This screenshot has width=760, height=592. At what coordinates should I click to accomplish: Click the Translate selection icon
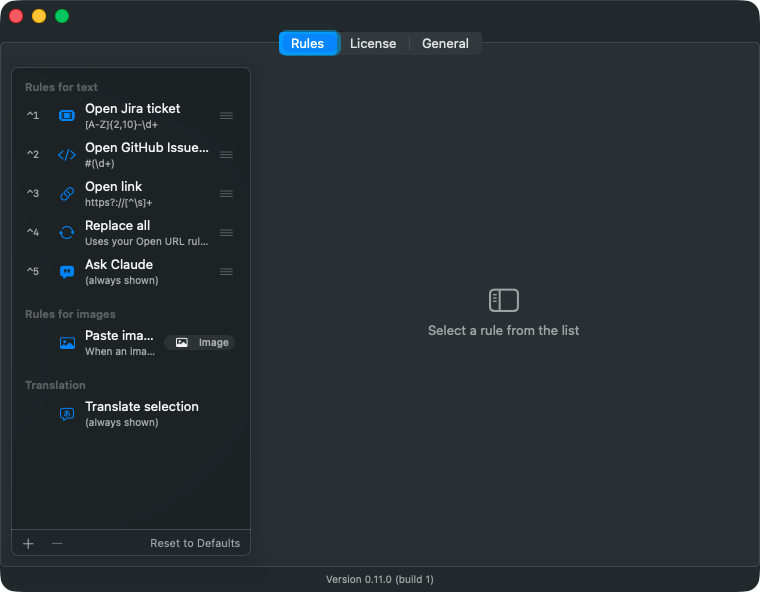[x=67, y=414]
